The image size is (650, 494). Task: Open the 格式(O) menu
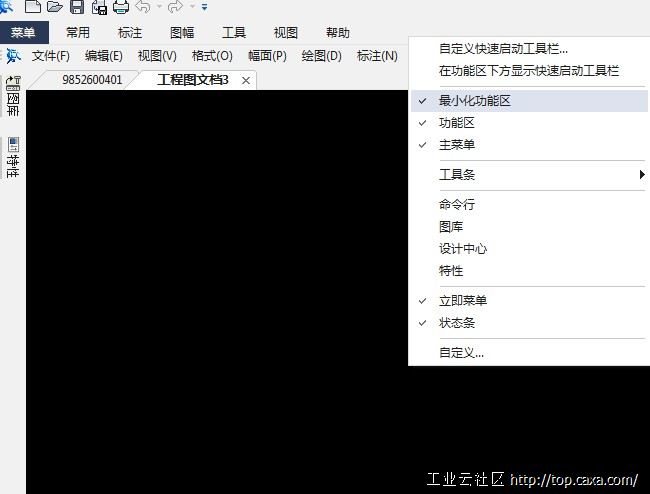pos(212,56)
